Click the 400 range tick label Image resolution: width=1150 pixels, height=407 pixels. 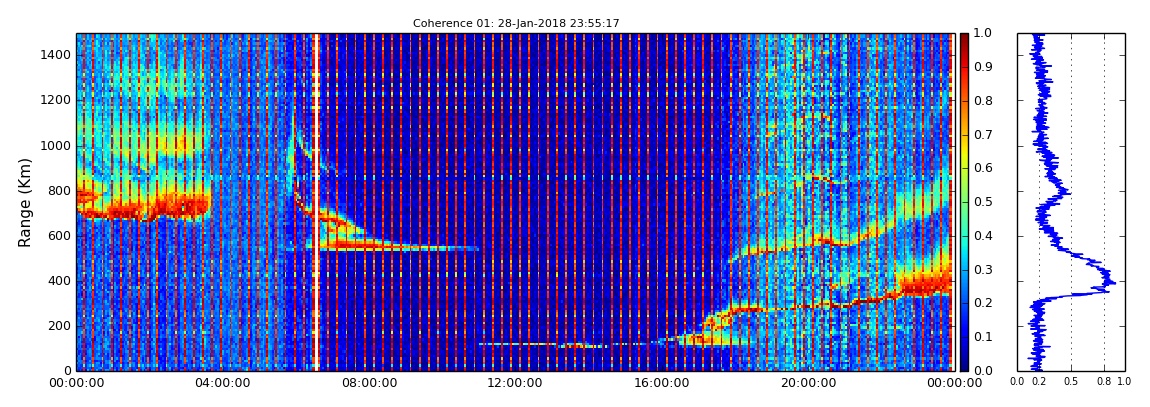[59, 281]
